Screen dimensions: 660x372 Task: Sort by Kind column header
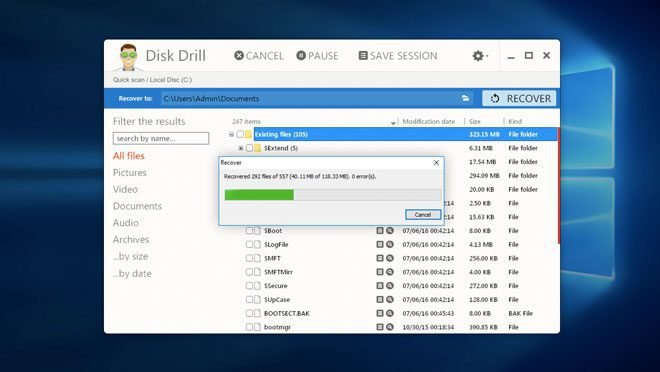[515, 122]
